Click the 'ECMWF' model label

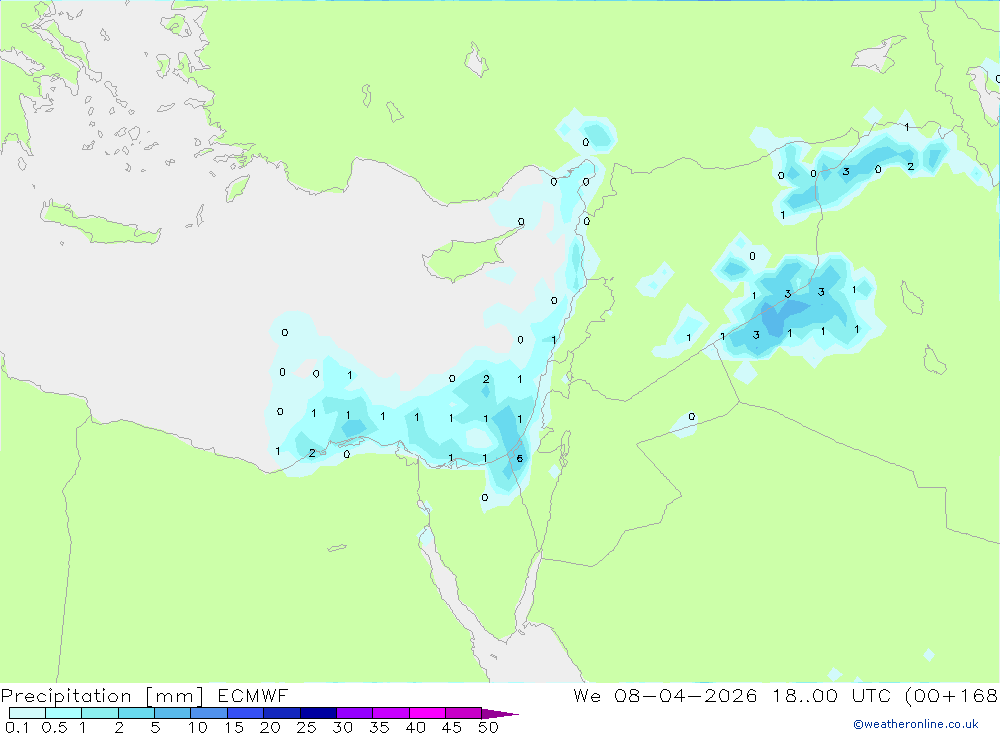point(253,695)
